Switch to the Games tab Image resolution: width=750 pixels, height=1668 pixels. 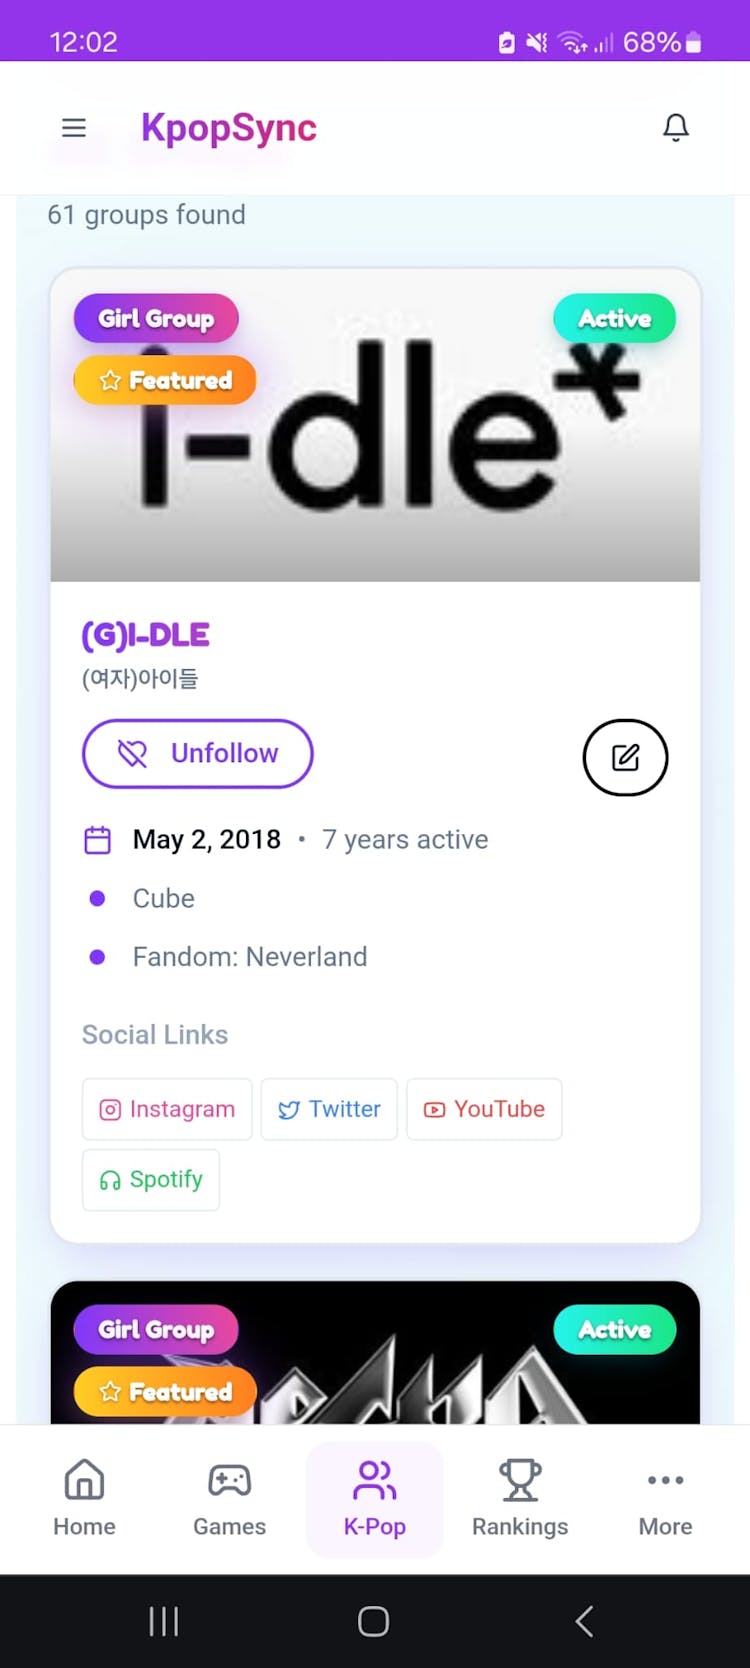tap(229, 1498)
